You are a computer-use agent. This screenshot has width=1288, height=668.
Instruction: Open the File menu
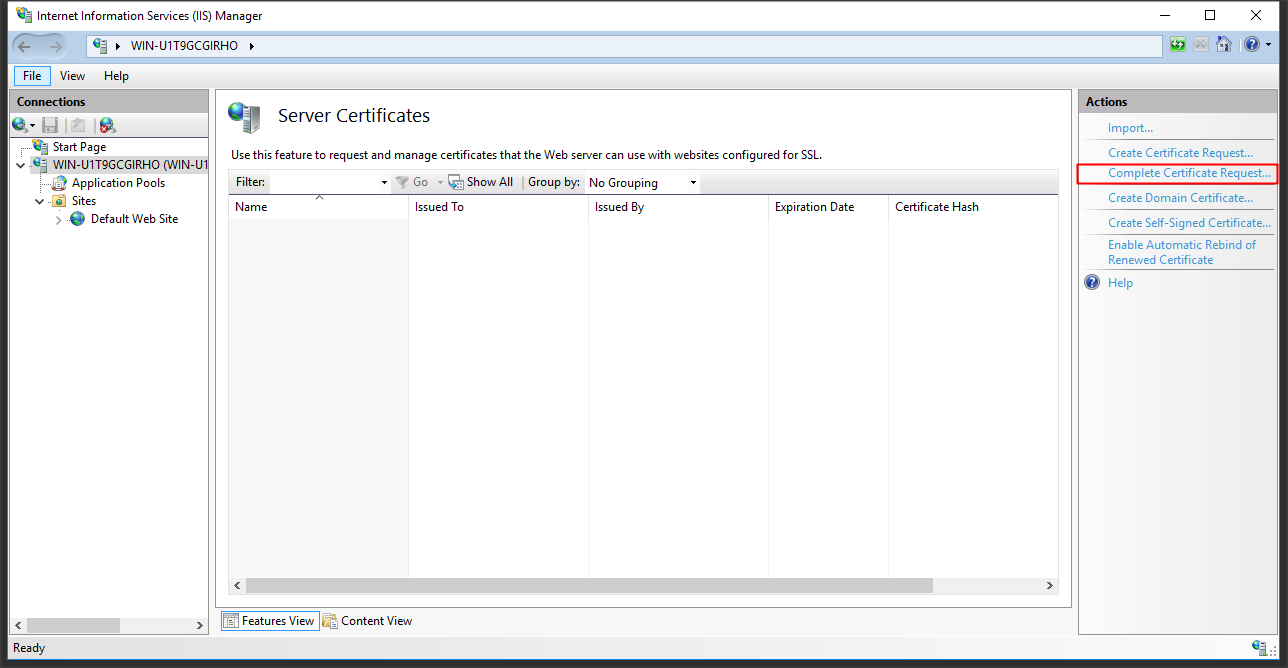(32, 76)
